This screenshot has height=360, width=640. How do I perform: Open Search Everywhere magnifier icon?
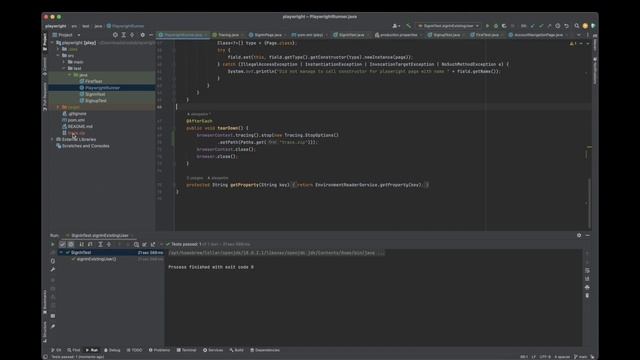click(x=577, y=26)
